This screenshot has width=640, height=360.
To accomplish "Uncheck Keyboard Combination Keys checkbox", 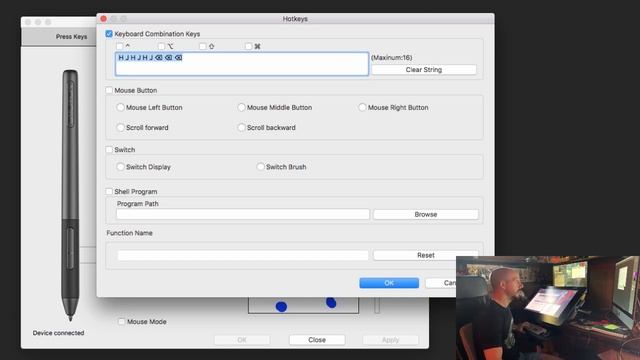I will (x=109, y=34).
